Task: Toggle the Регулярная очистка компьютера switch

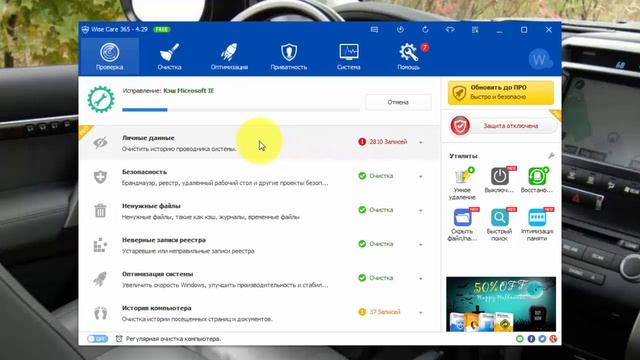Action: tap(97, 339)
